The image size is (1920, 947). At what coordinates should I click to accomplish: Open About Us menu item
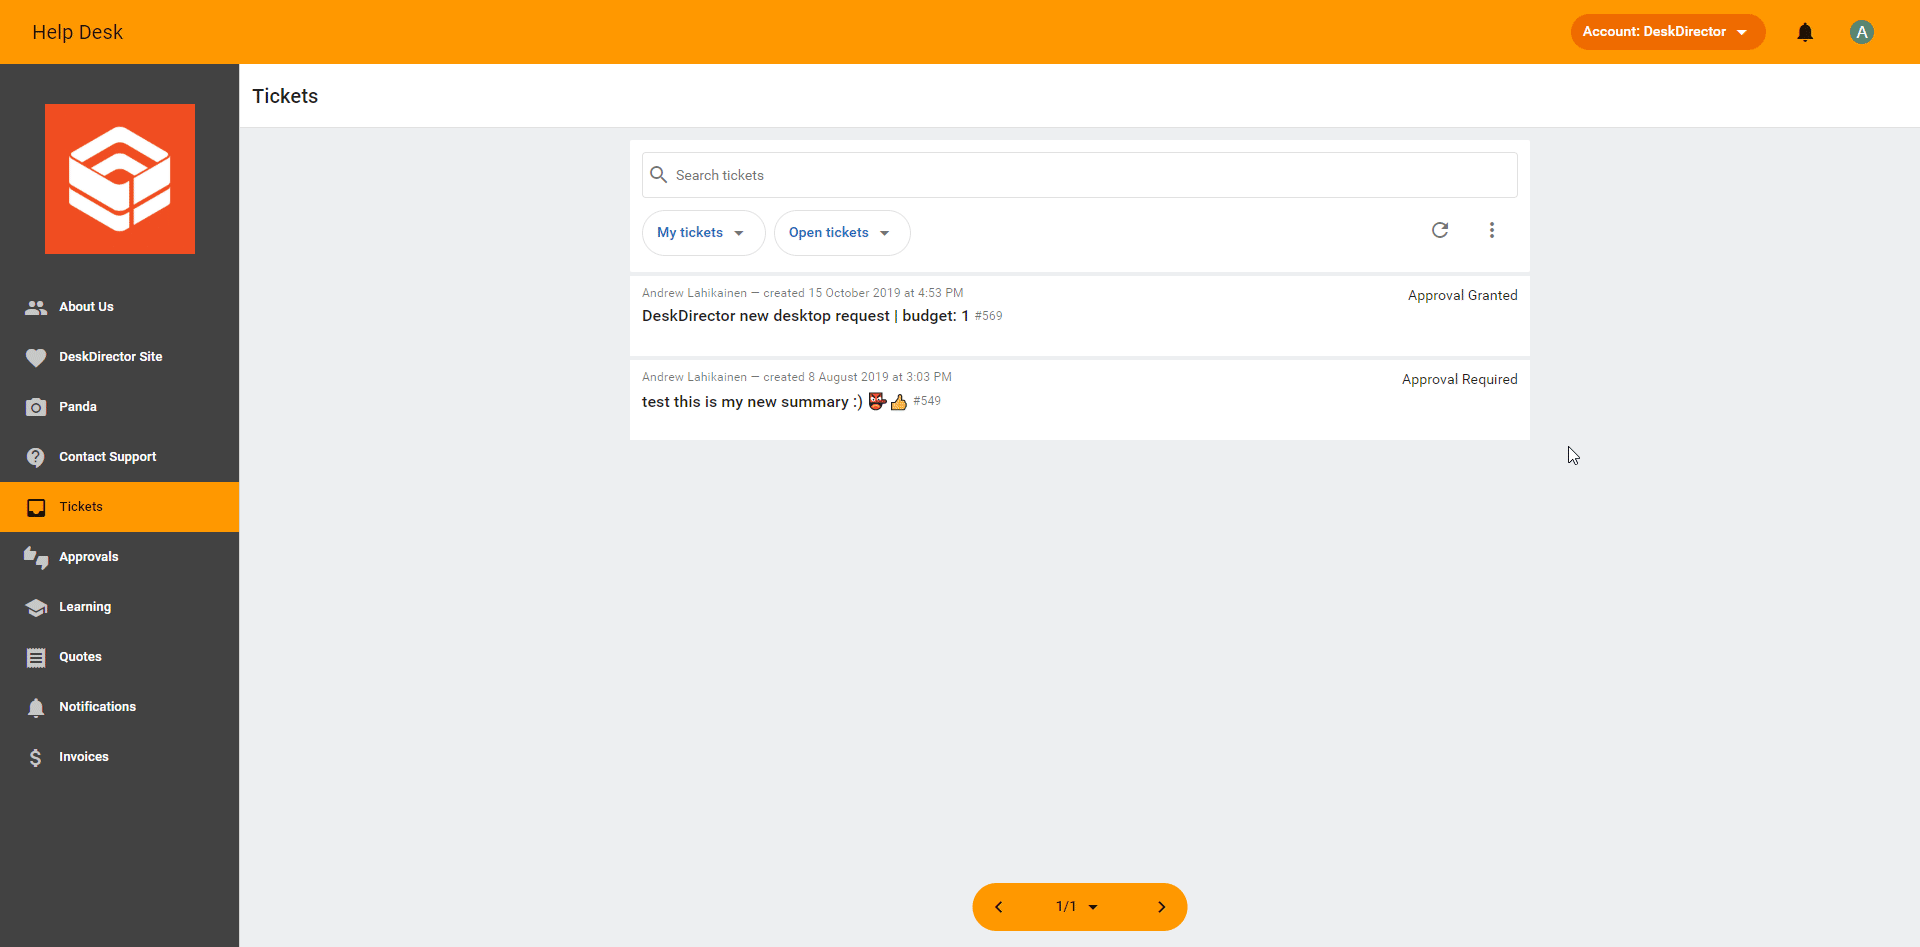click(120, 307)
